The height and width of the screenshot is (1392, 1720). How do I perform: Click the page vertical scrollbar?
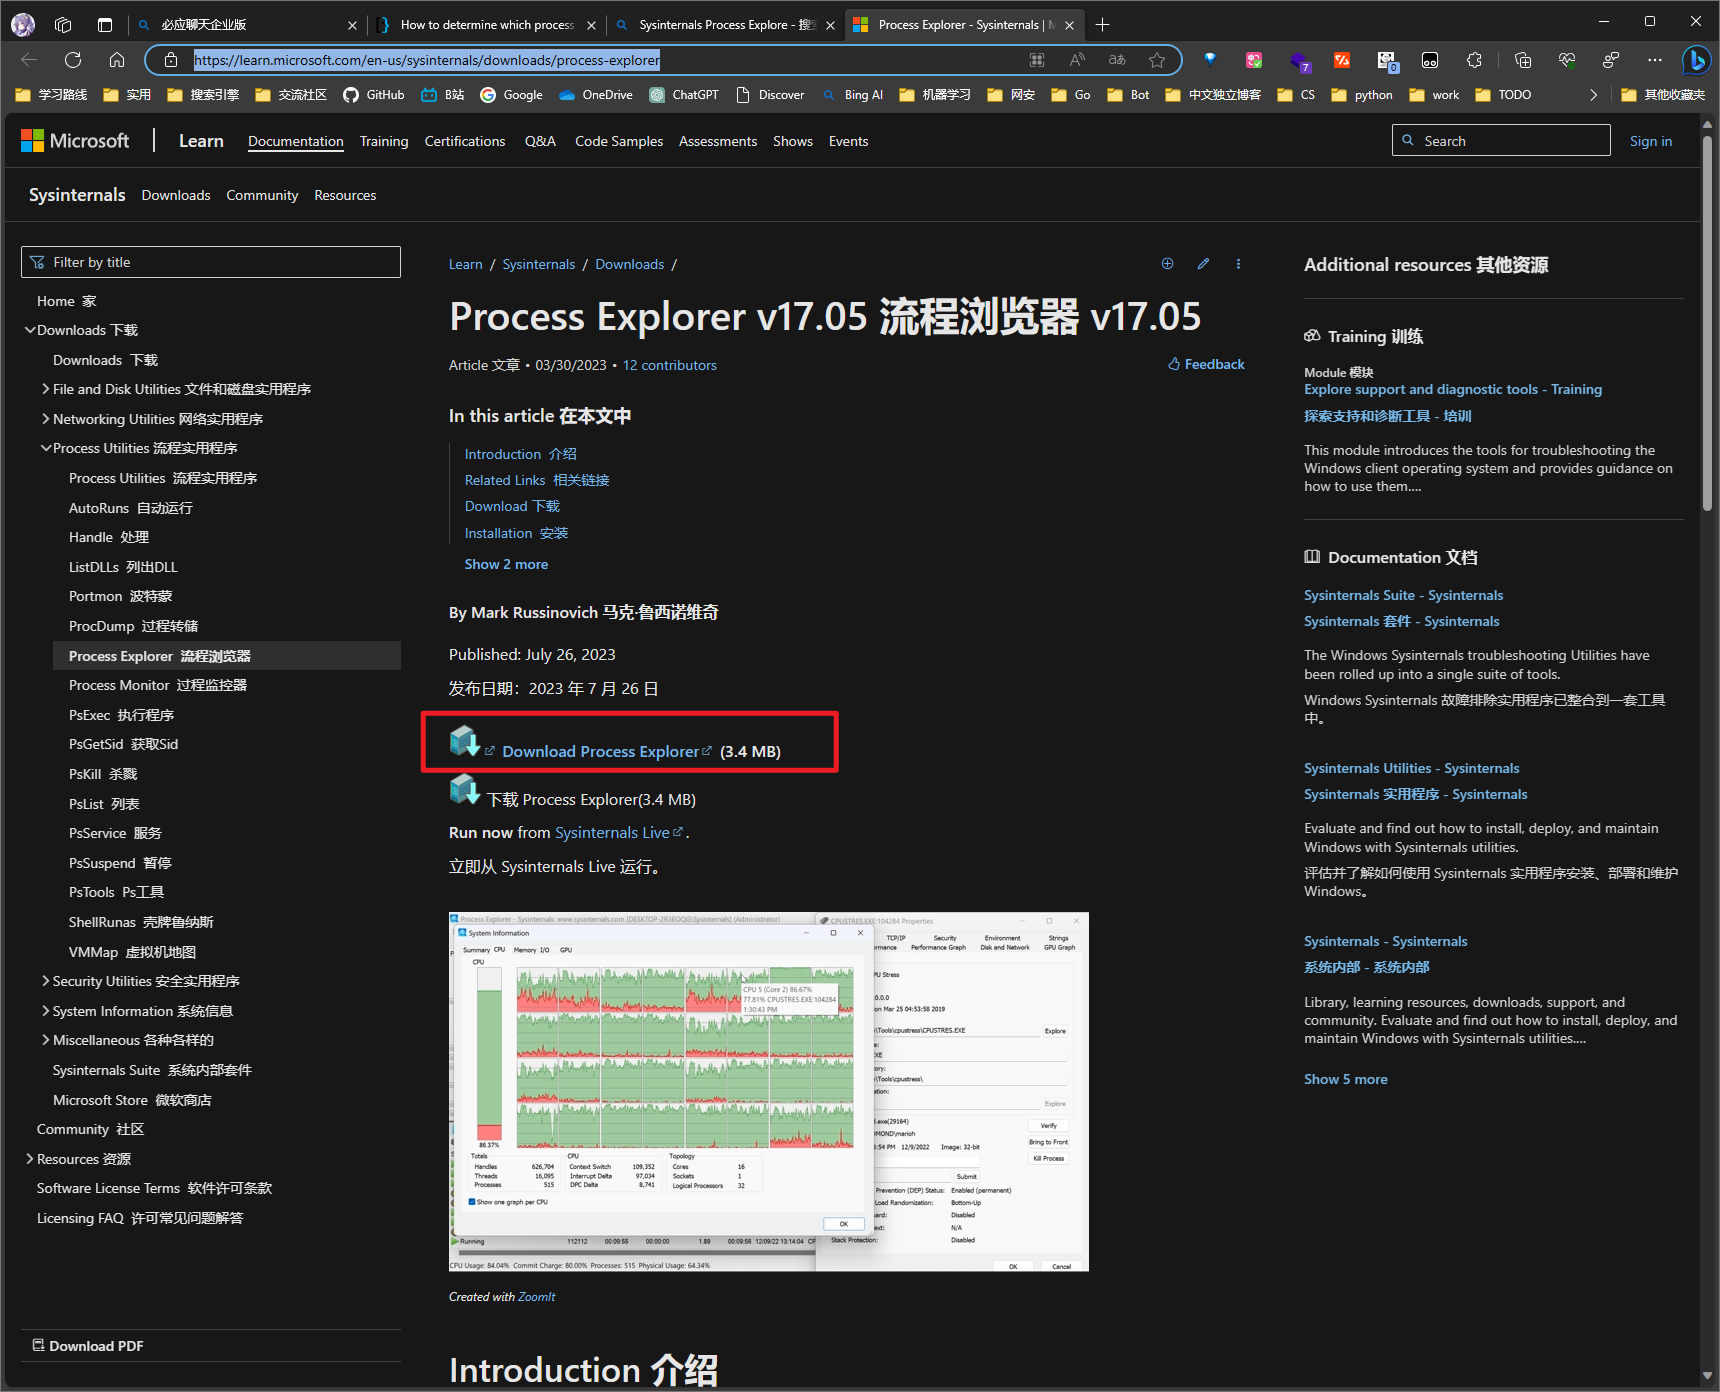pyautogui.click(x=1707, y=321)
